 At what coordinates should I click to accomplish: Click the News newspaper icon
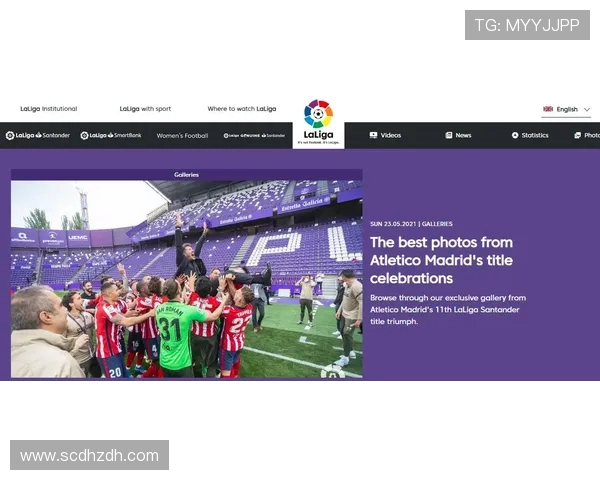(449, 135)
